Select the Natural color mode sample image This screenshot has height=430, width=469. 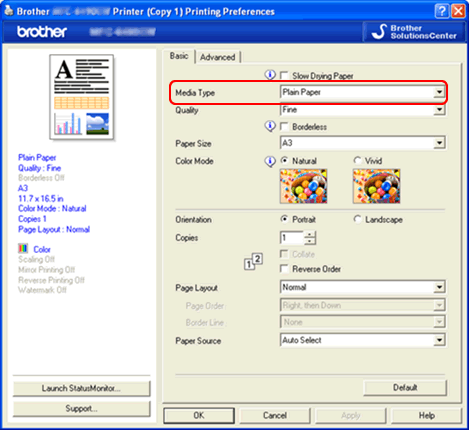[303, 186]
